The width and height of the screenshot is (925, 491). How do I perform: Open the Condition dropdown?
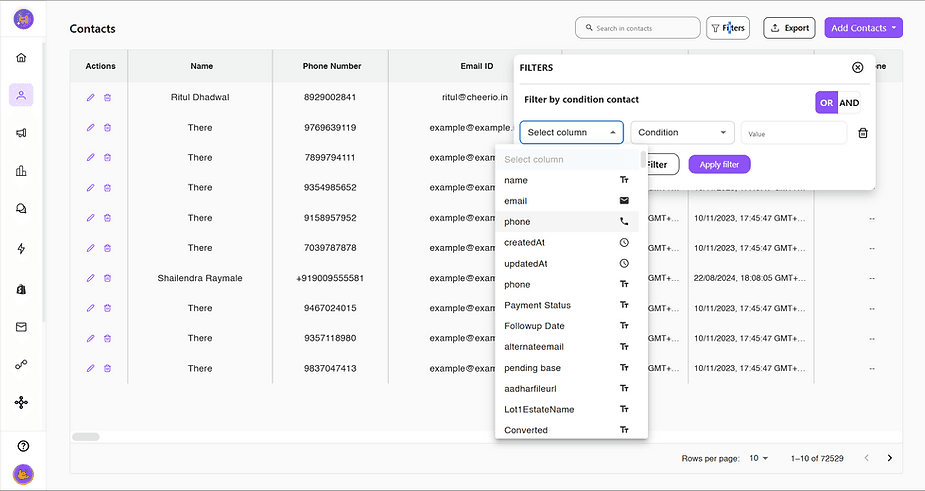(683, 133)
